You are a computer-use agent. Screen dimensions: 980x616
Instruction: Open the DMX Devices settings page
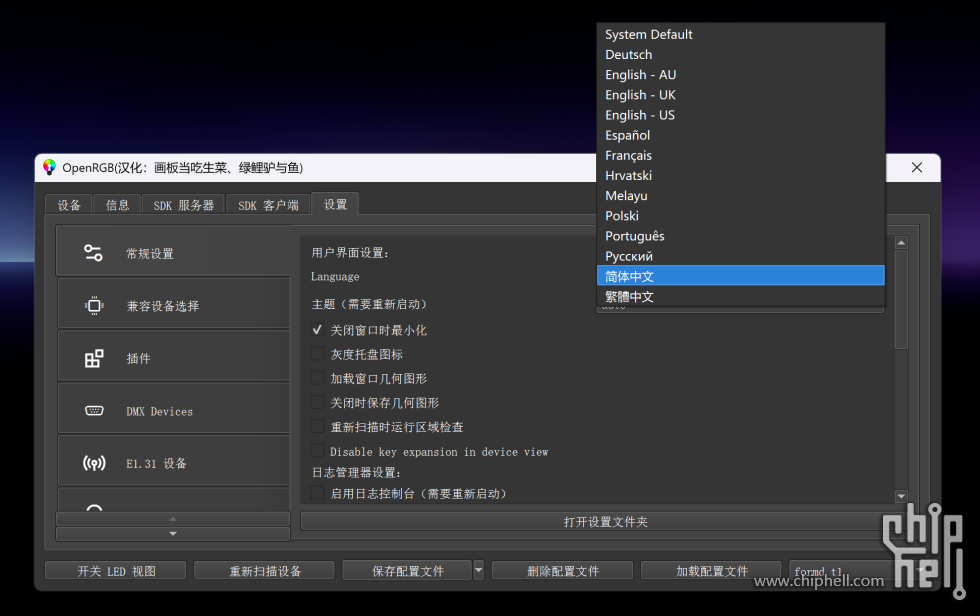174,409
